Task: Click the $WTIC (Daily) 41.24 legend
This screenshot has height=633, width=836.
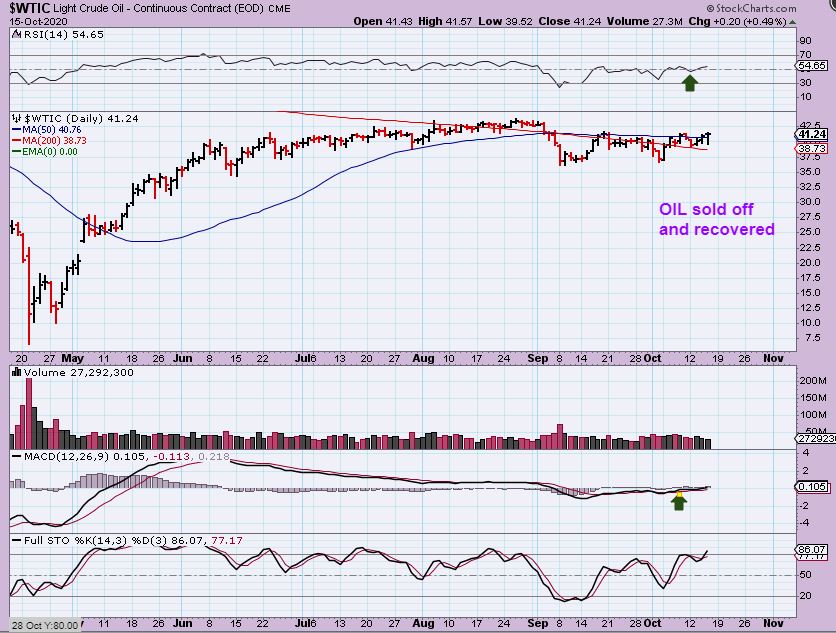Action: click(81, 118)
